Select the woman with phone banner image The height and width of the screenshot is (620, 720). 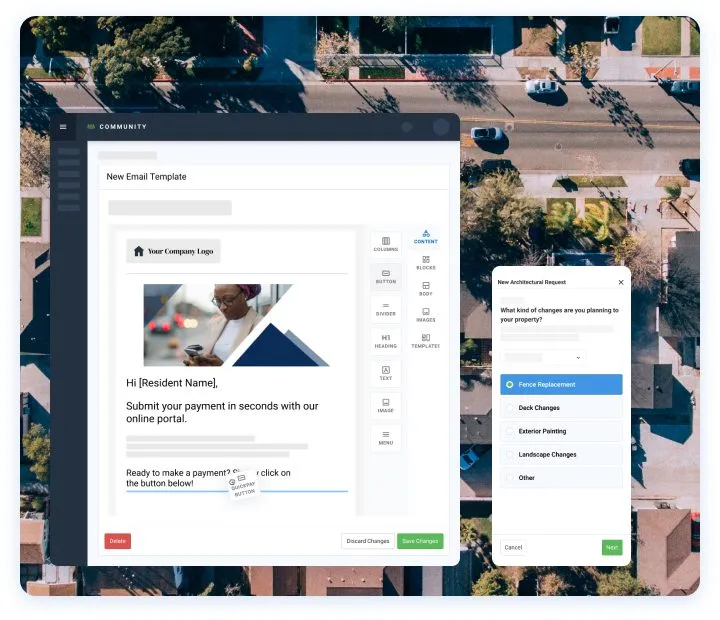click(x=236, y=325)
